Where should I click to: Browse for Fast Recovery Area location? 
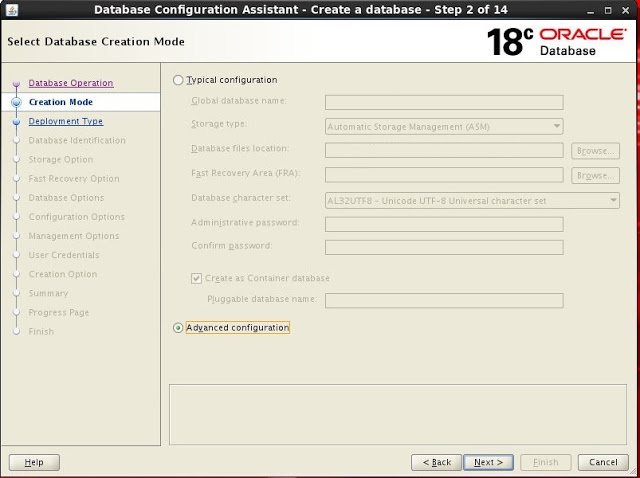(x=595, y=175)
